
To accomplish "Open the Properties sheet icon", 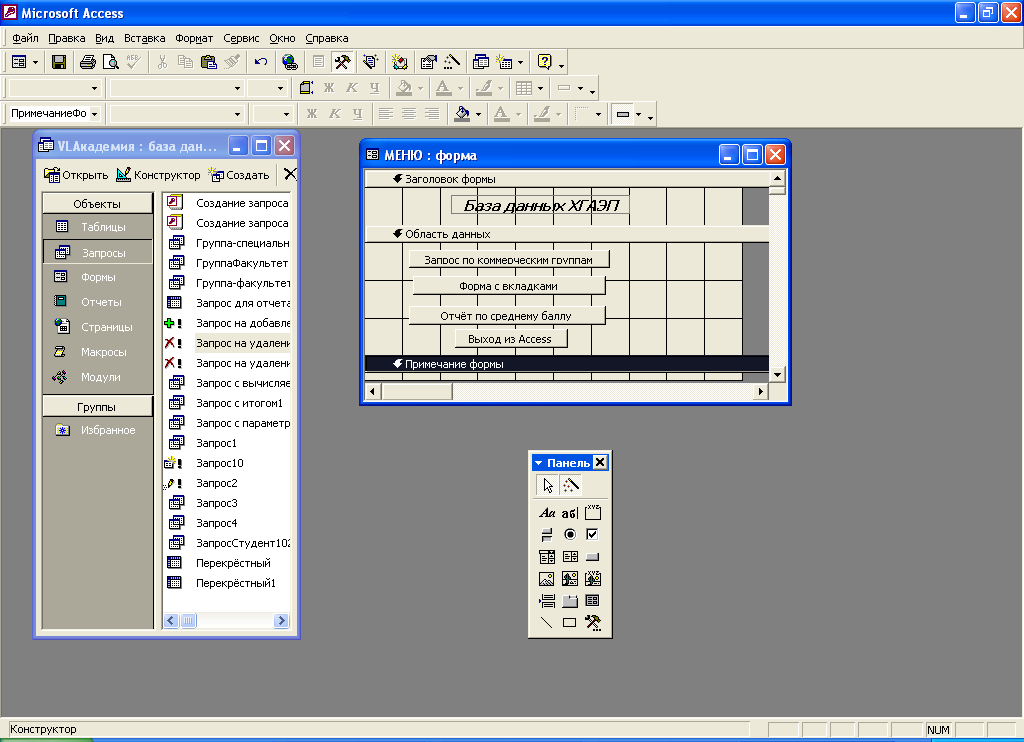I will pyautogui.click(x=428, y=62).
